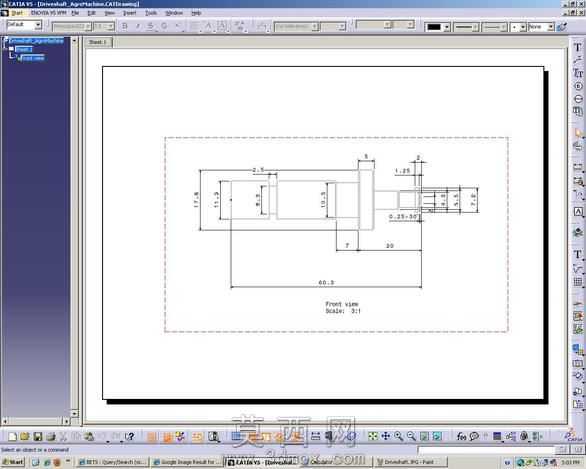Open the tolerance description dropdown

(315, 27)
